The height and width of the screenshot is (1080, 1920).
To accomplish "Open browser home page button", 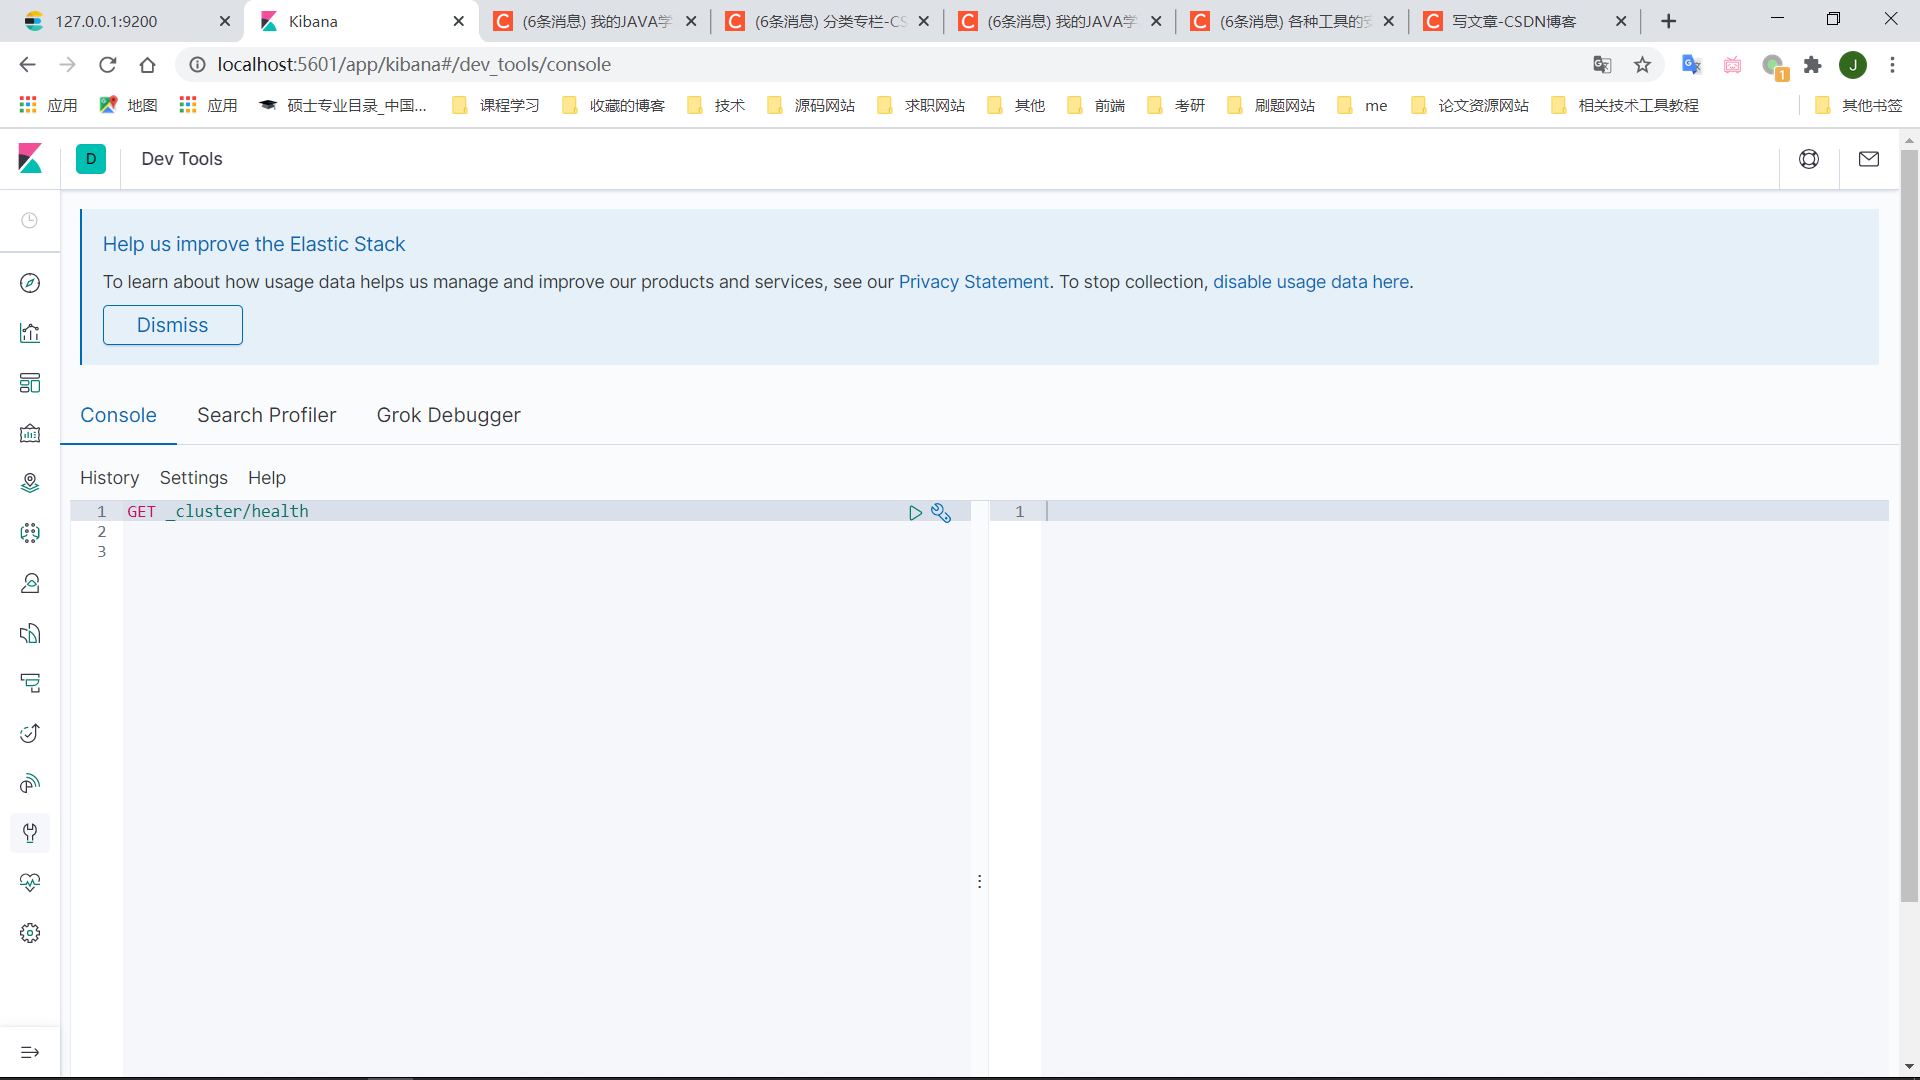I will click(x=148, y=65).
